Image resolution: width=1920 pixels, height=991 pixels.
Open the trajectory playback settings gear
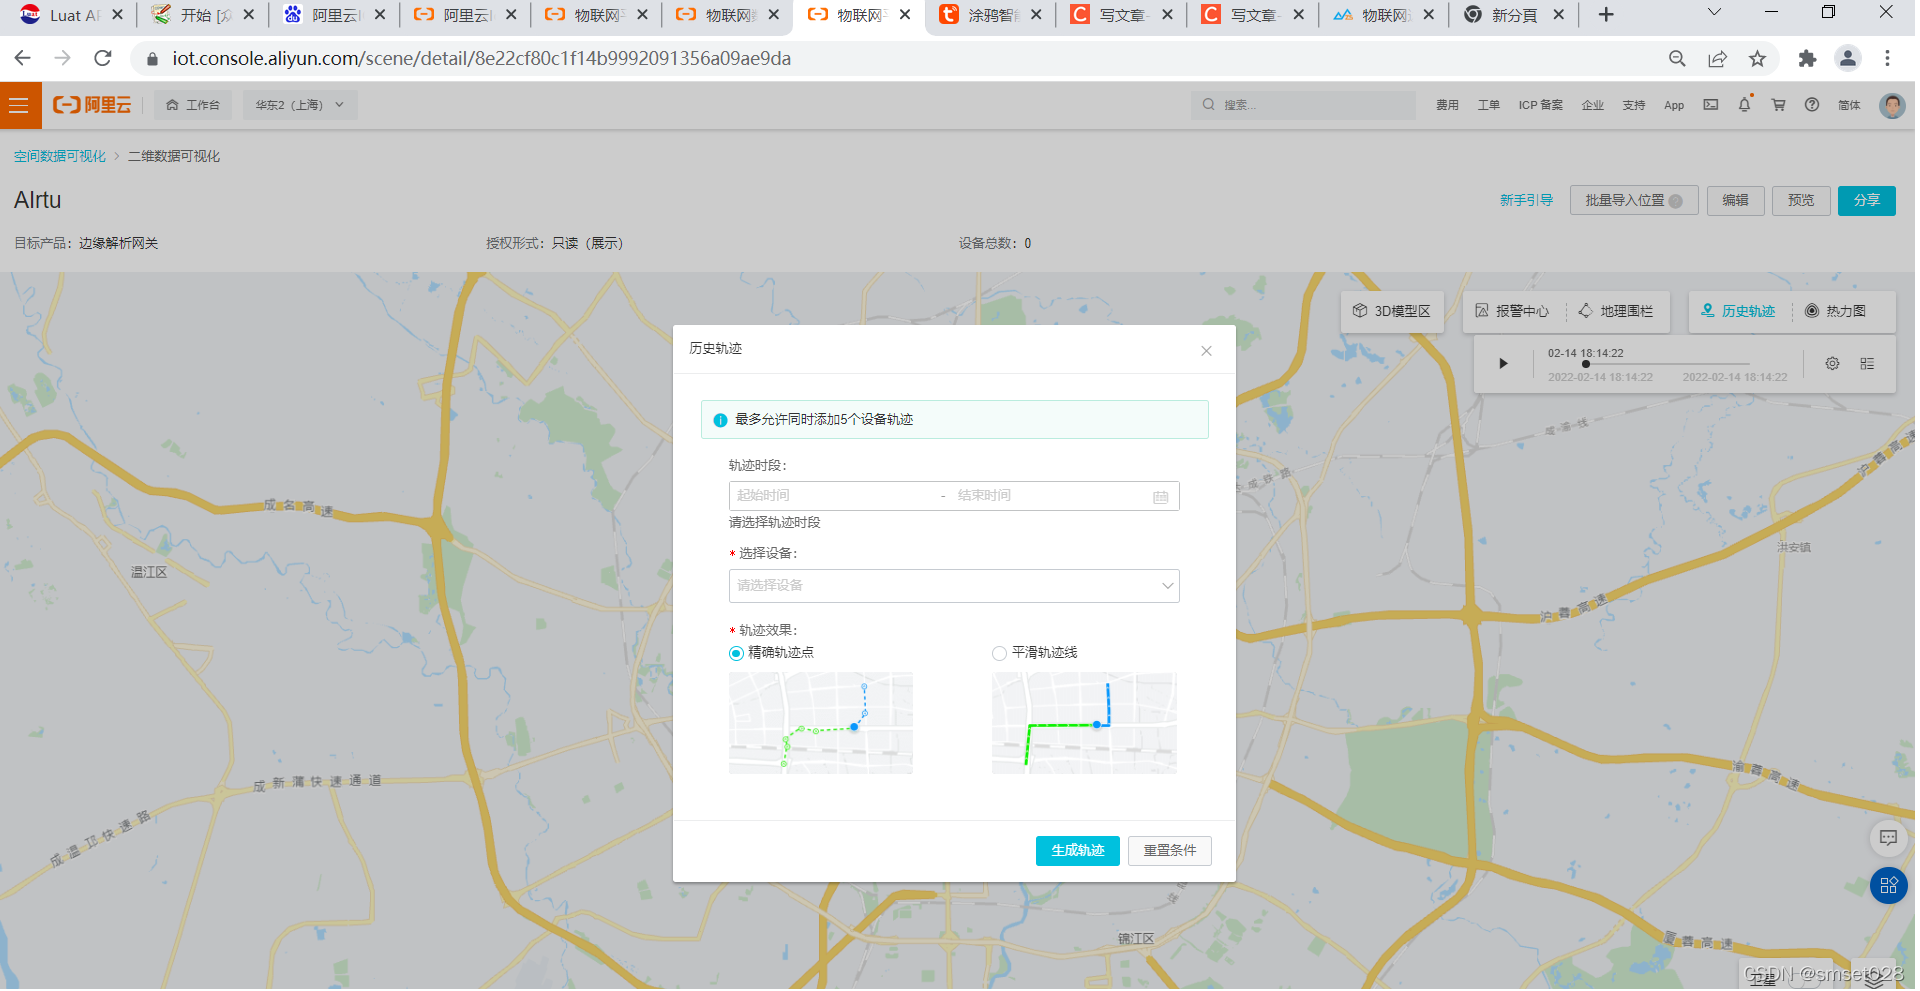point(1832,364)
